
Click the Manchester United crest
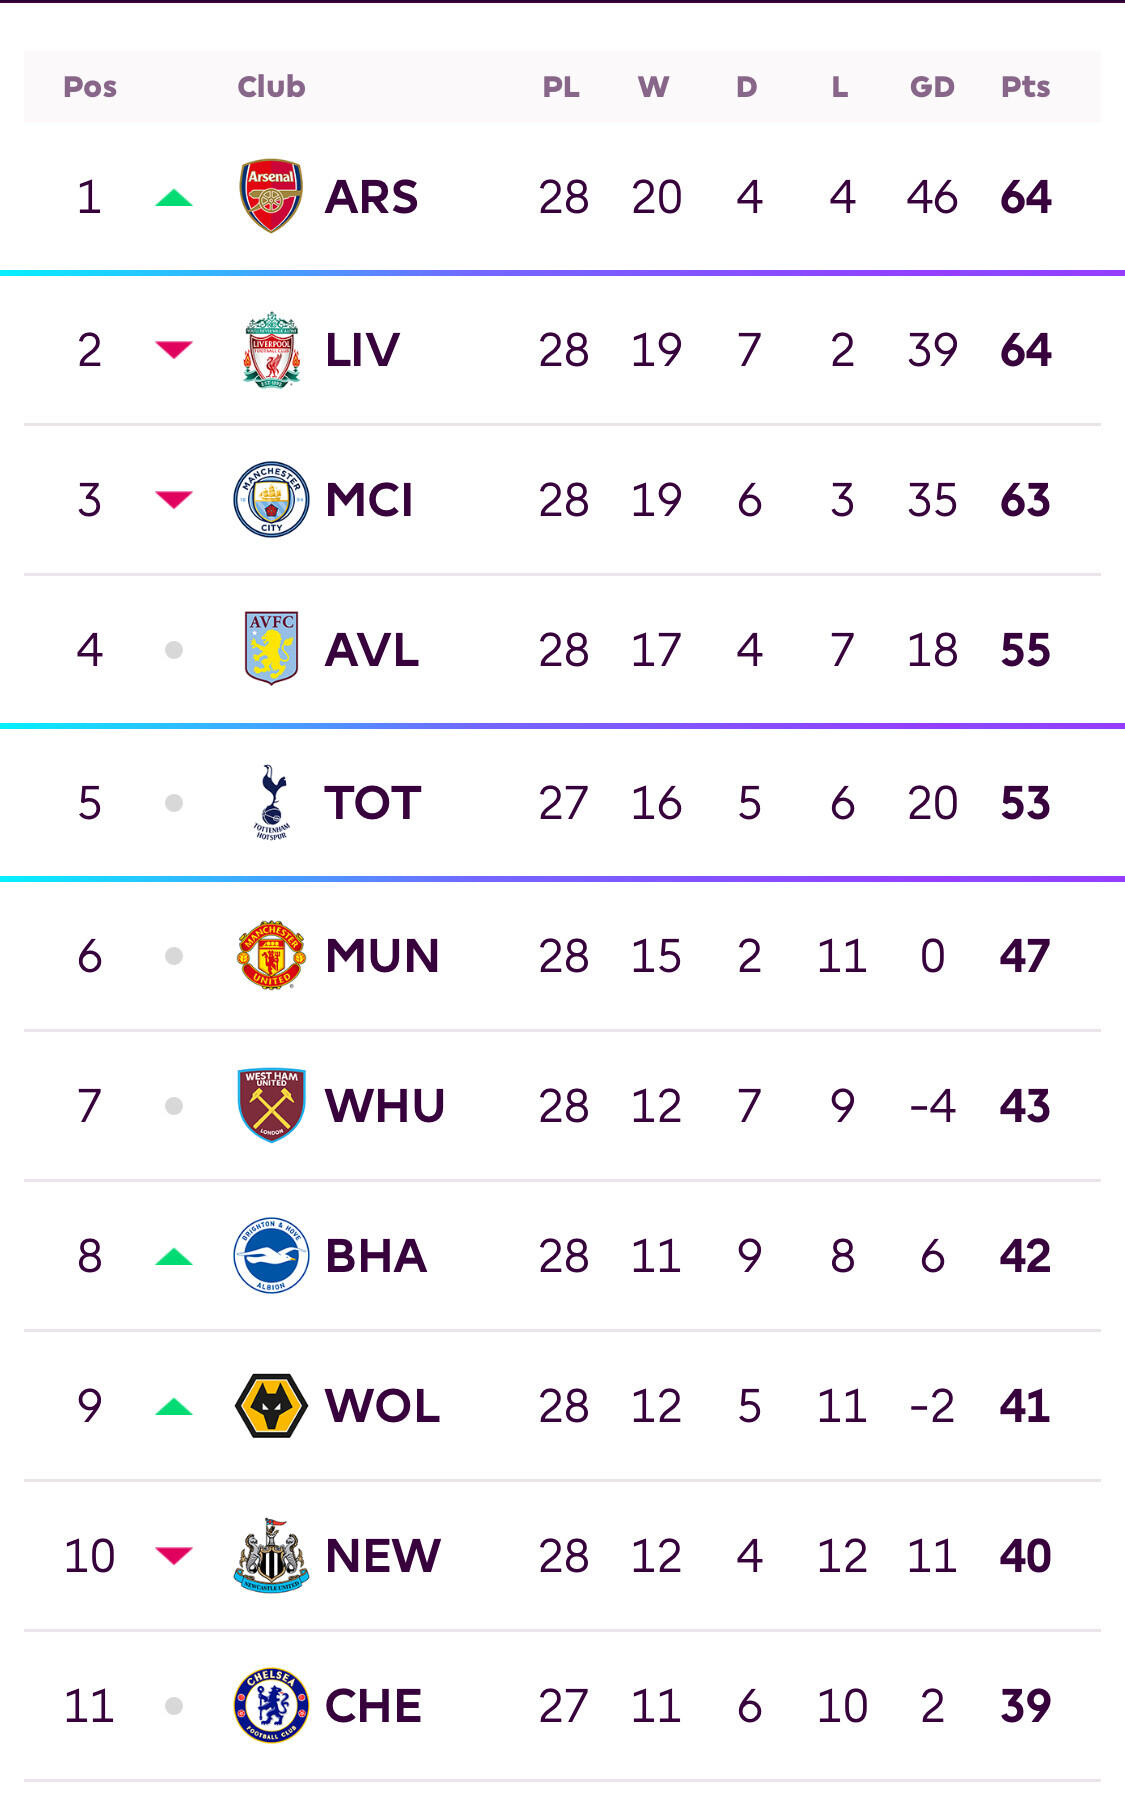pos(271,955)
